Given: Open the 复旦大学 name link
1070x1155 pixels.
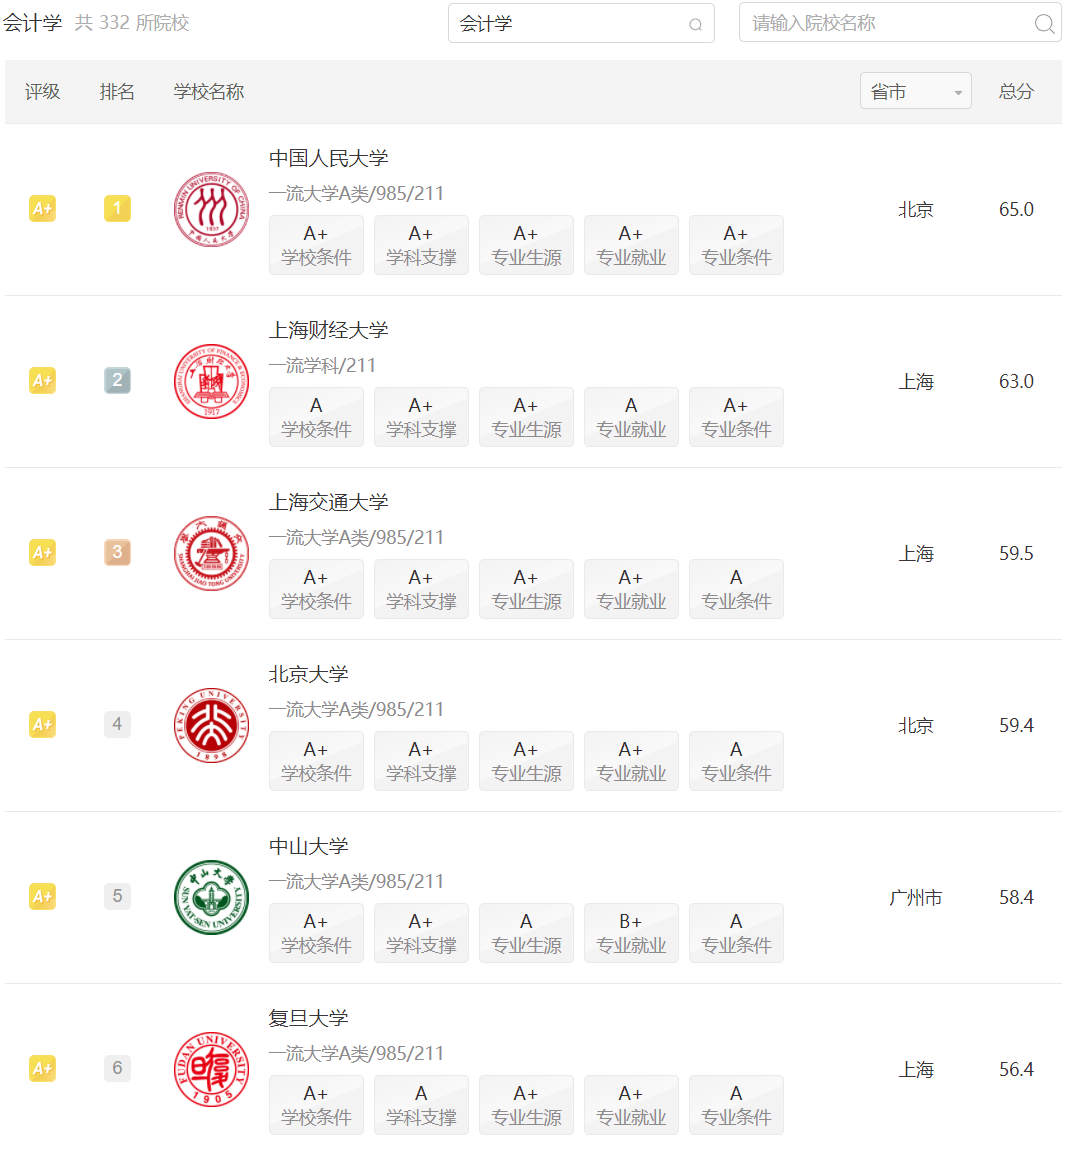Looking at the screenshot, I should [309, 1018].
